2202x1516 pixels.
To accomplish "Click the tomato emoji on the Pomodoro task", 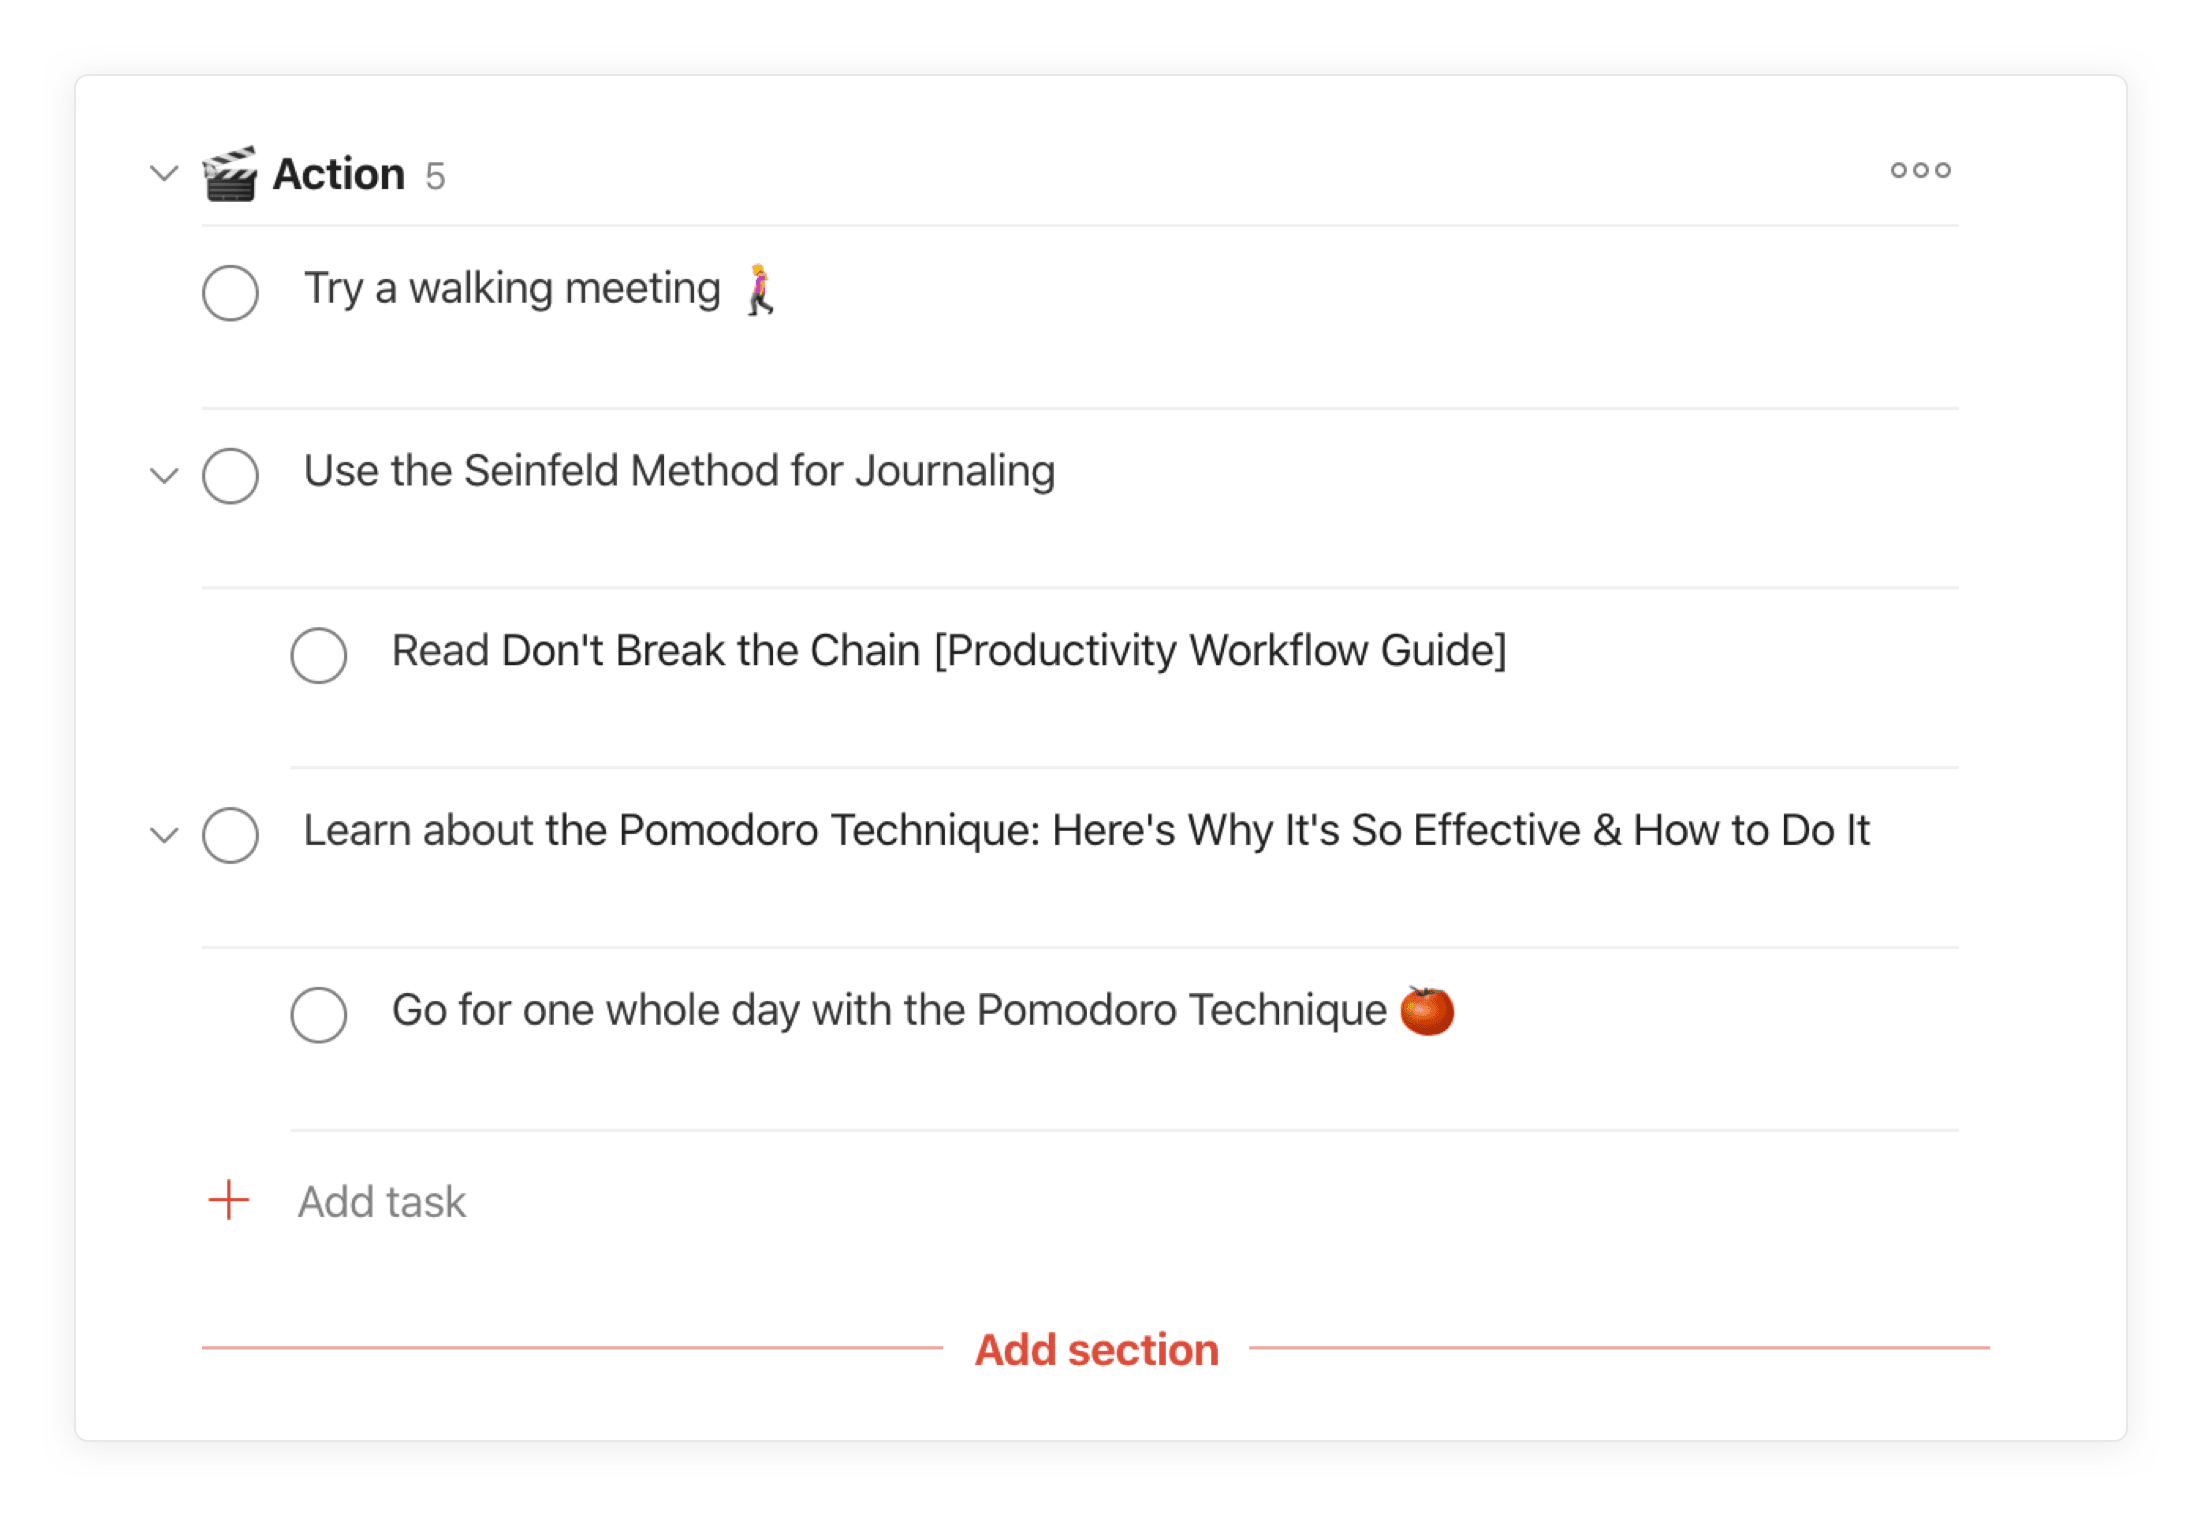I will [1428, 1010].
